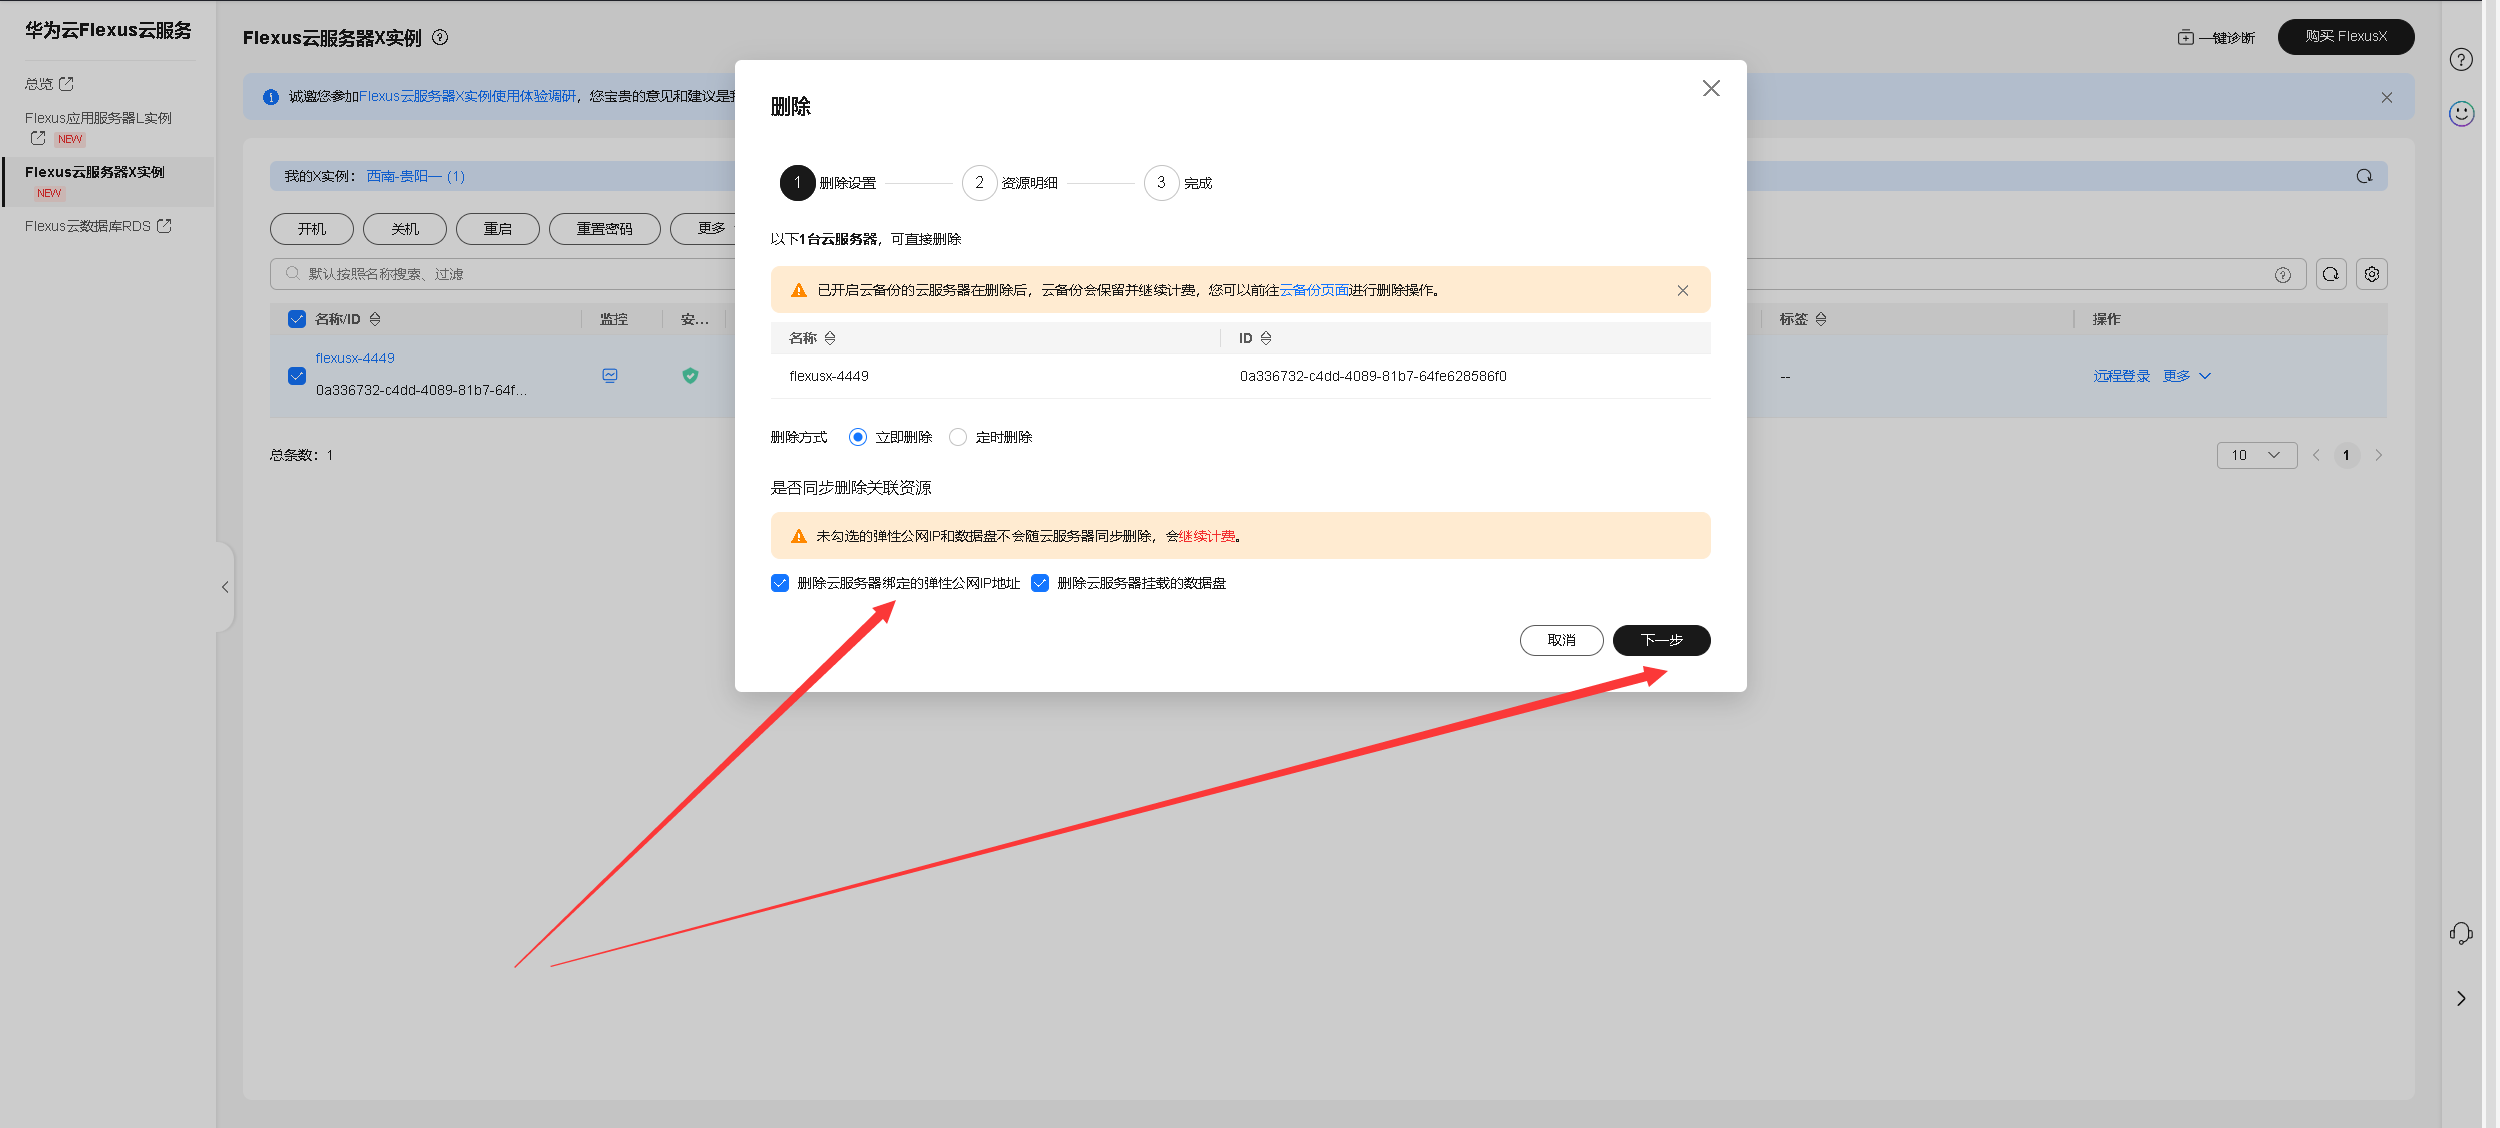Click step 3 完成 in wizard
2500x1128 pixels.
coord(1179,183)
